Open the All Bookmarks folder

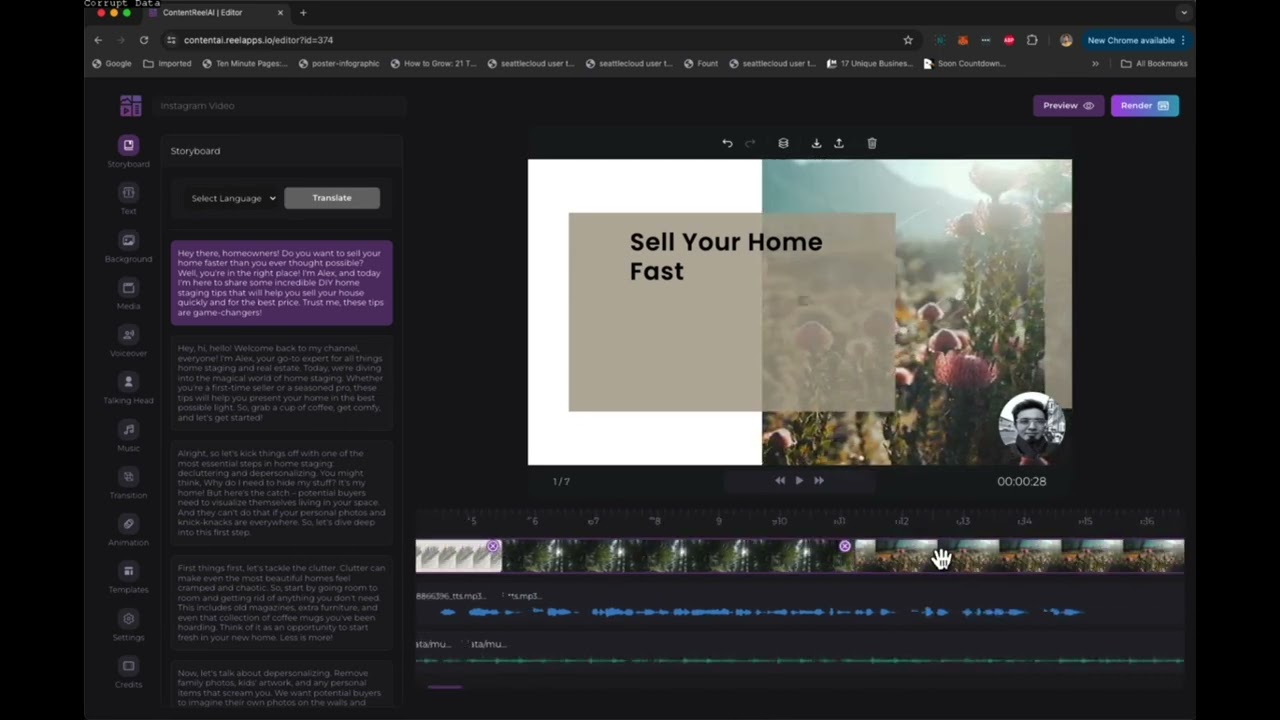[1154, 63]
